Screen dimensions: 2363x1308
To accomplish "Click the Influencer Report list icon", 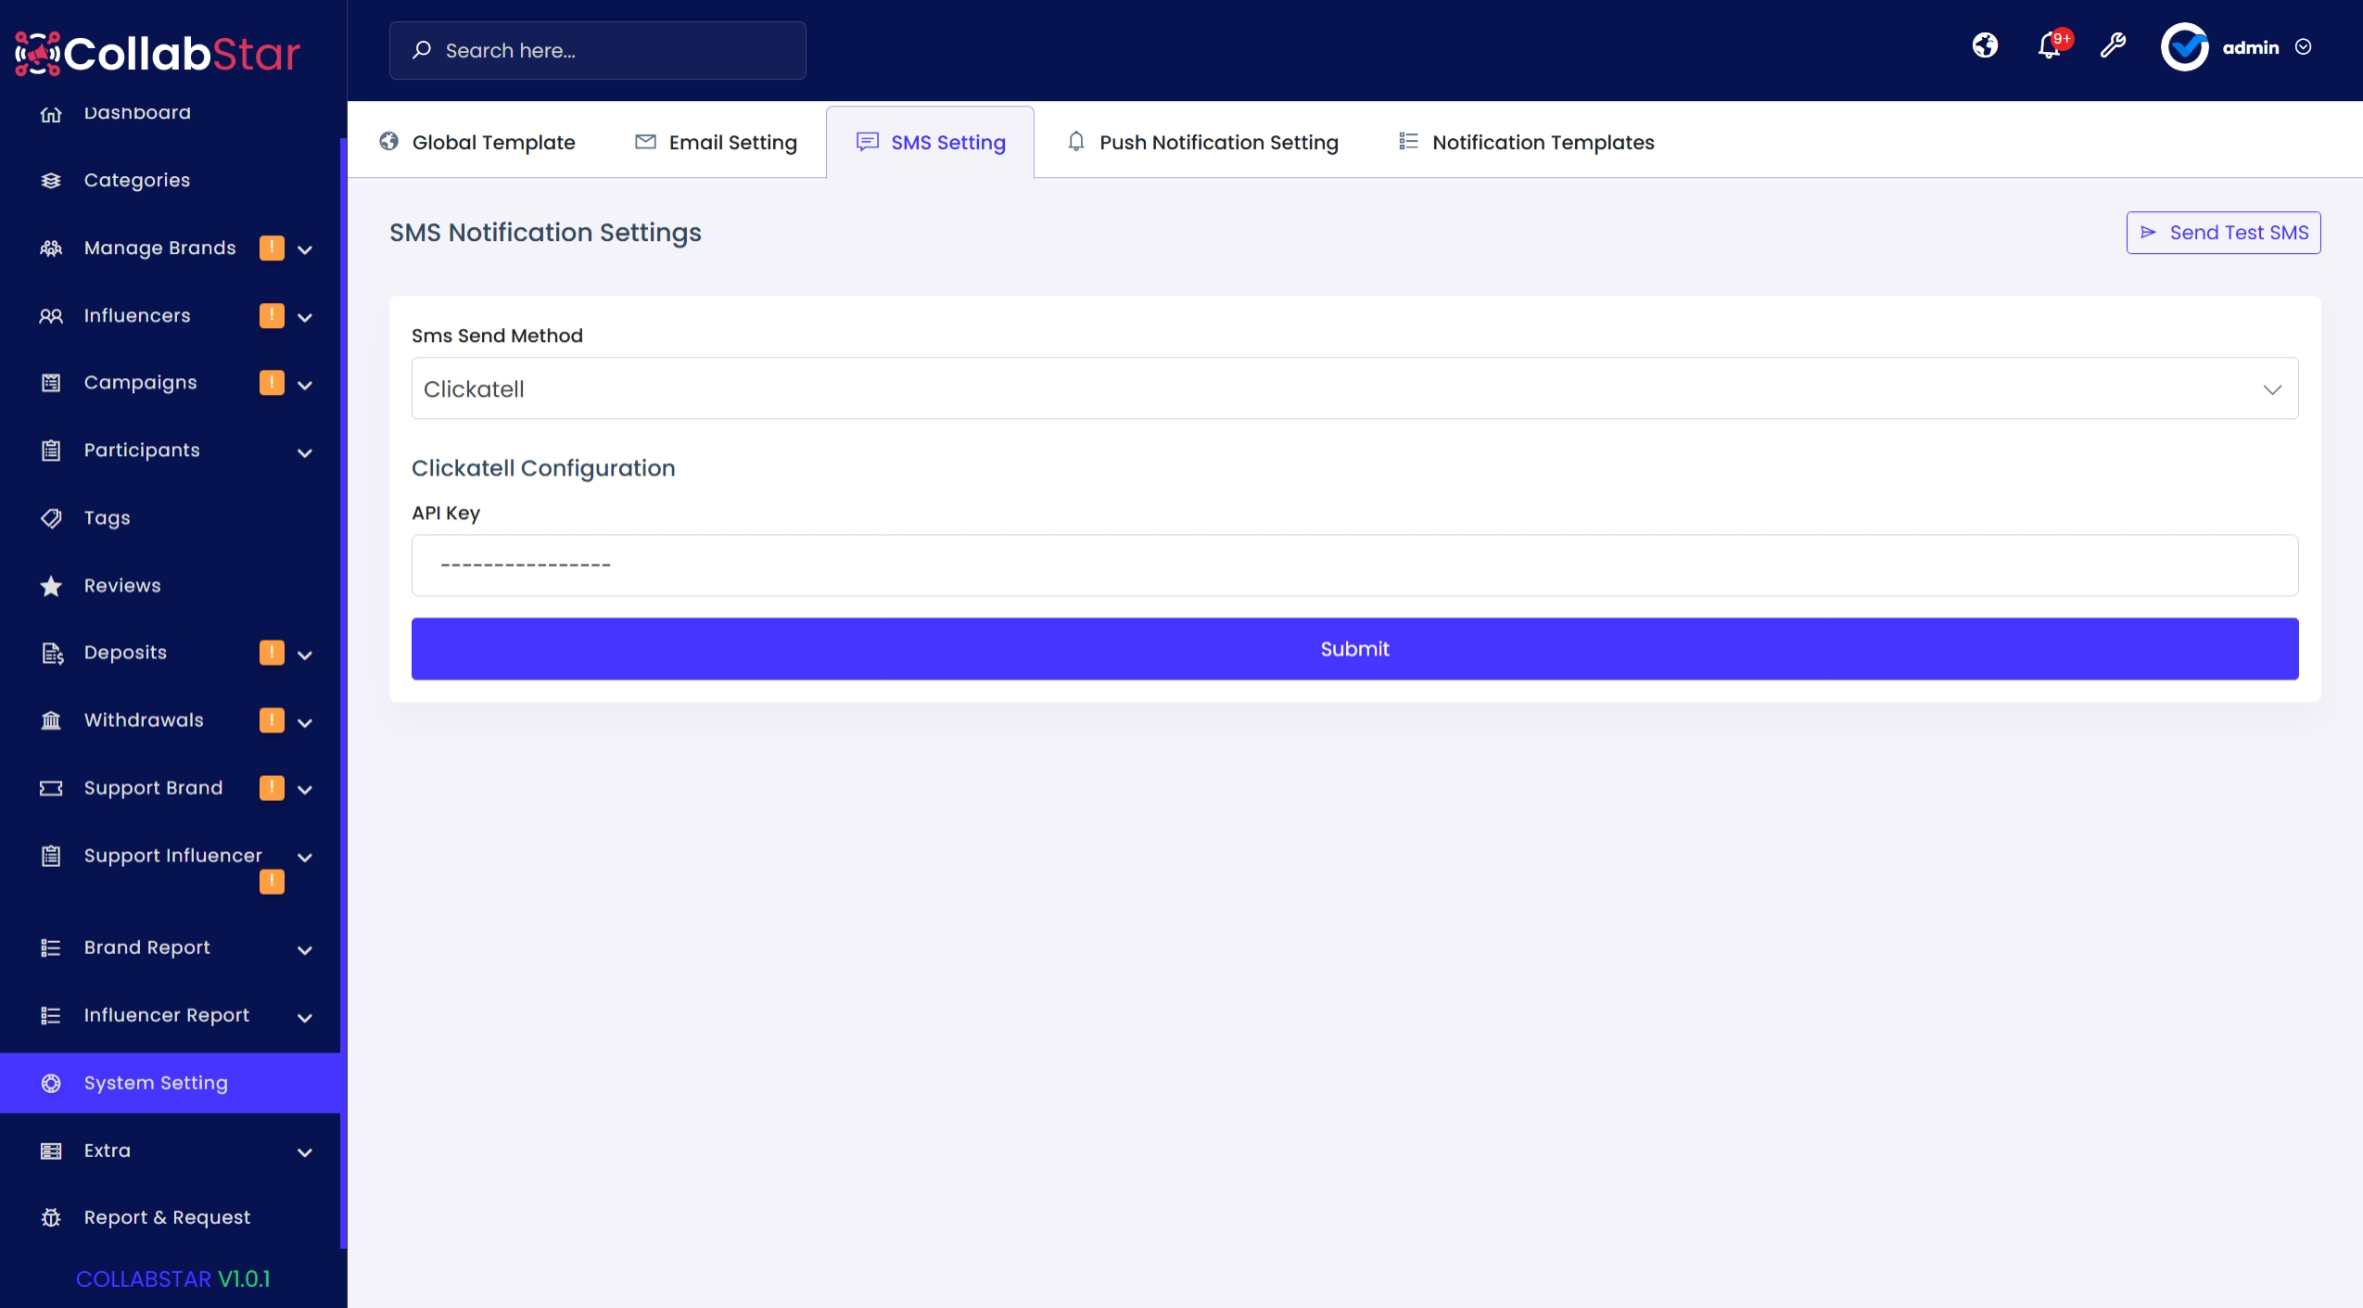I will (x=51, y=1016).
